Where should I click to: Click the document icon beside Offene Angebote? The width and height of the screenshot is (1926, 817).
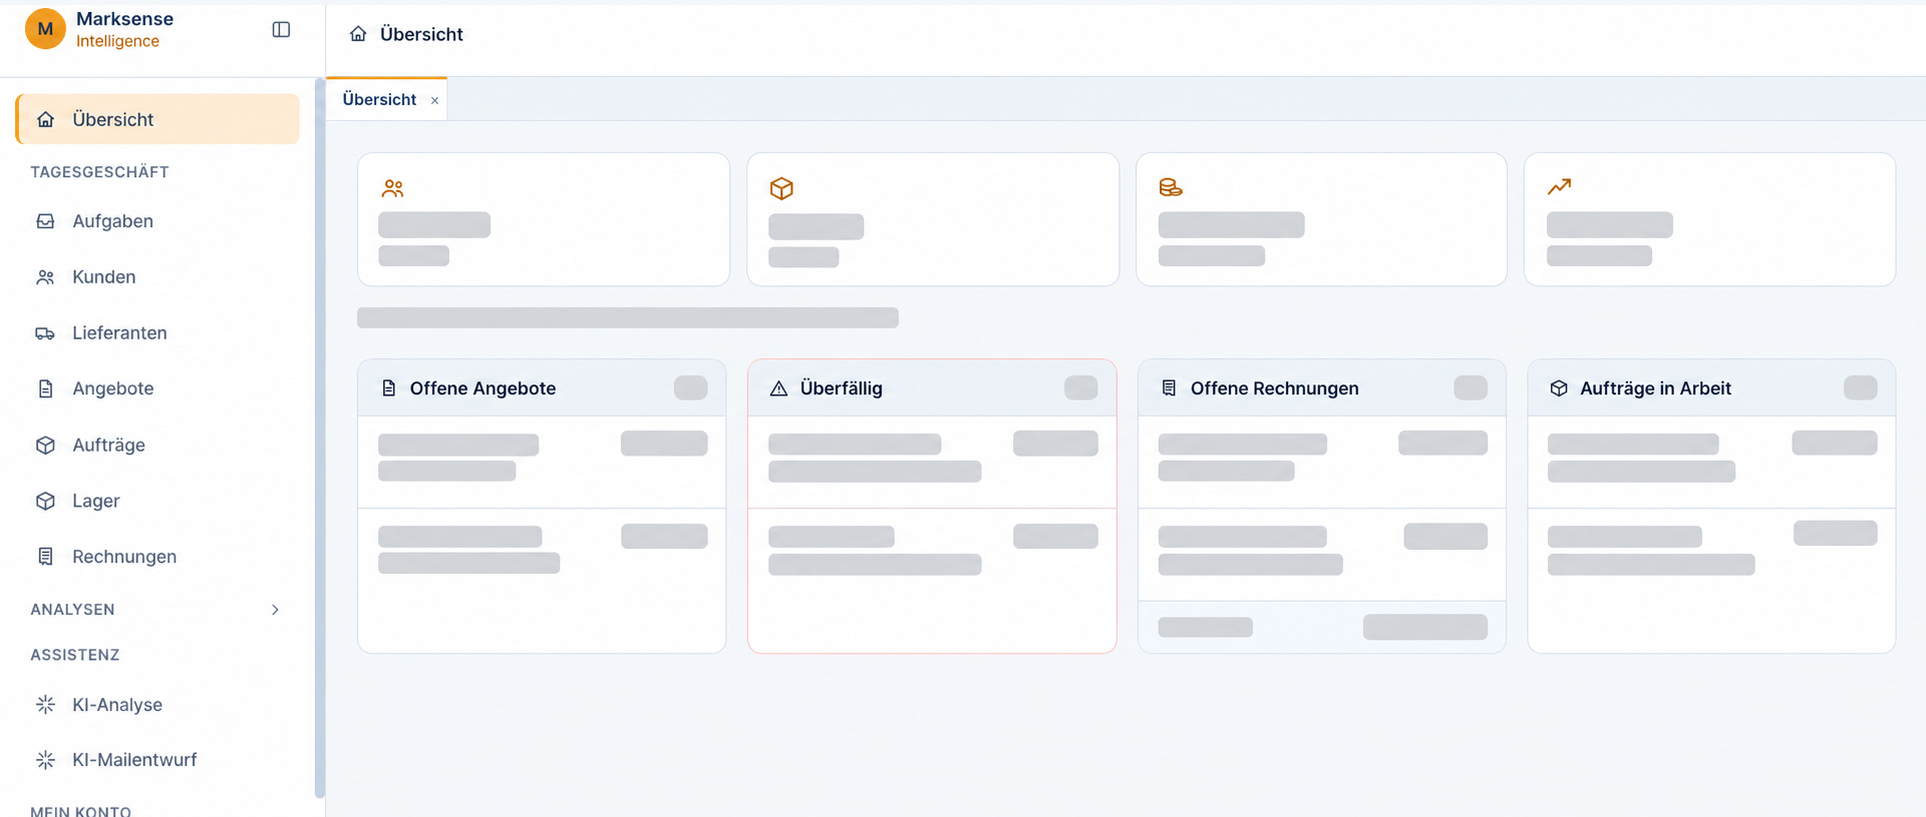pyautogui.click(x=389, y=388)
